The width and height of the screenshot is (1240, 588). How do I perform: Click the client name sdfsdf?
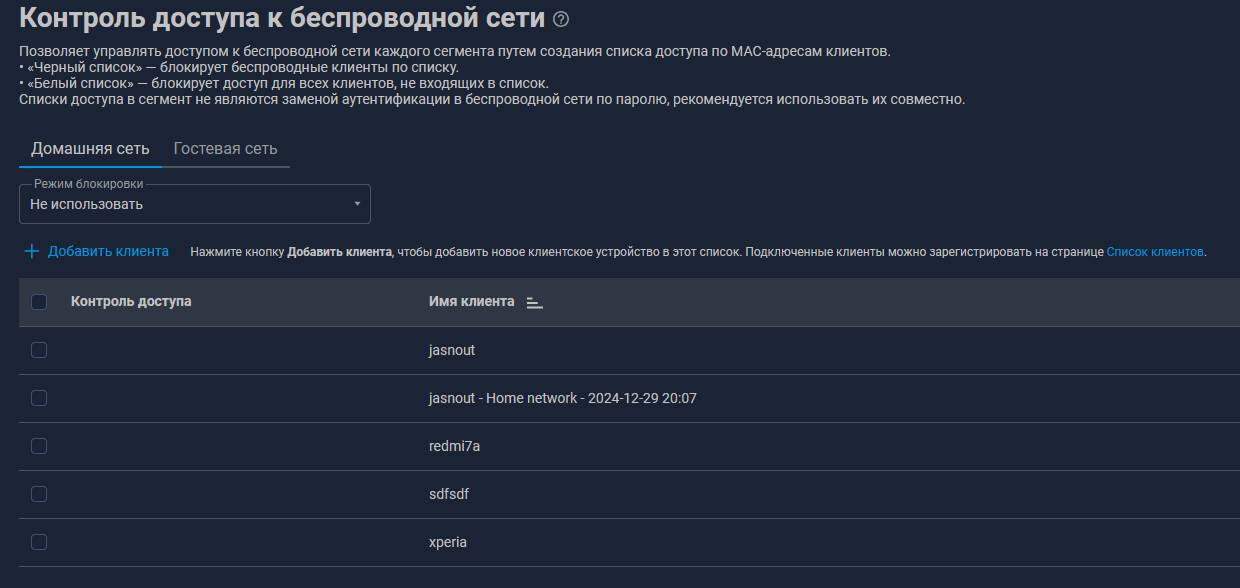point(449,494)
